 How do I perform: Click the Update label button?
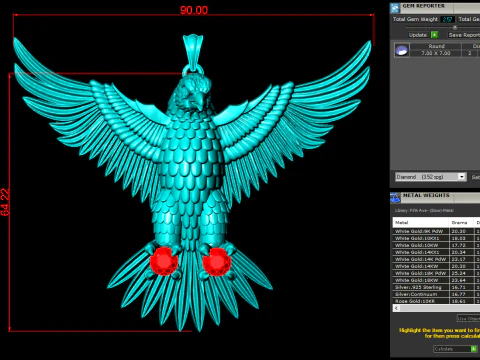418,35
